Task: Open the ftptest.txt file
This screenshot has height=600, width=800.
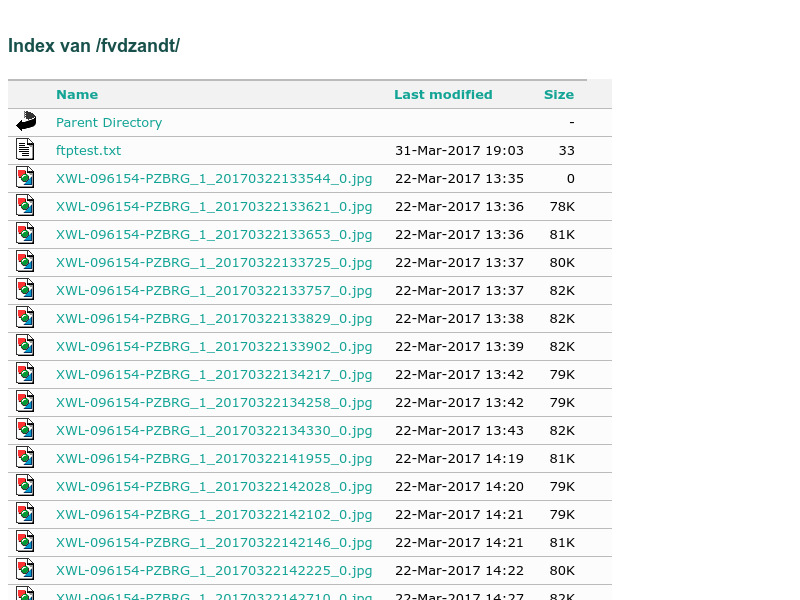Action: click(x=88, y=150)
